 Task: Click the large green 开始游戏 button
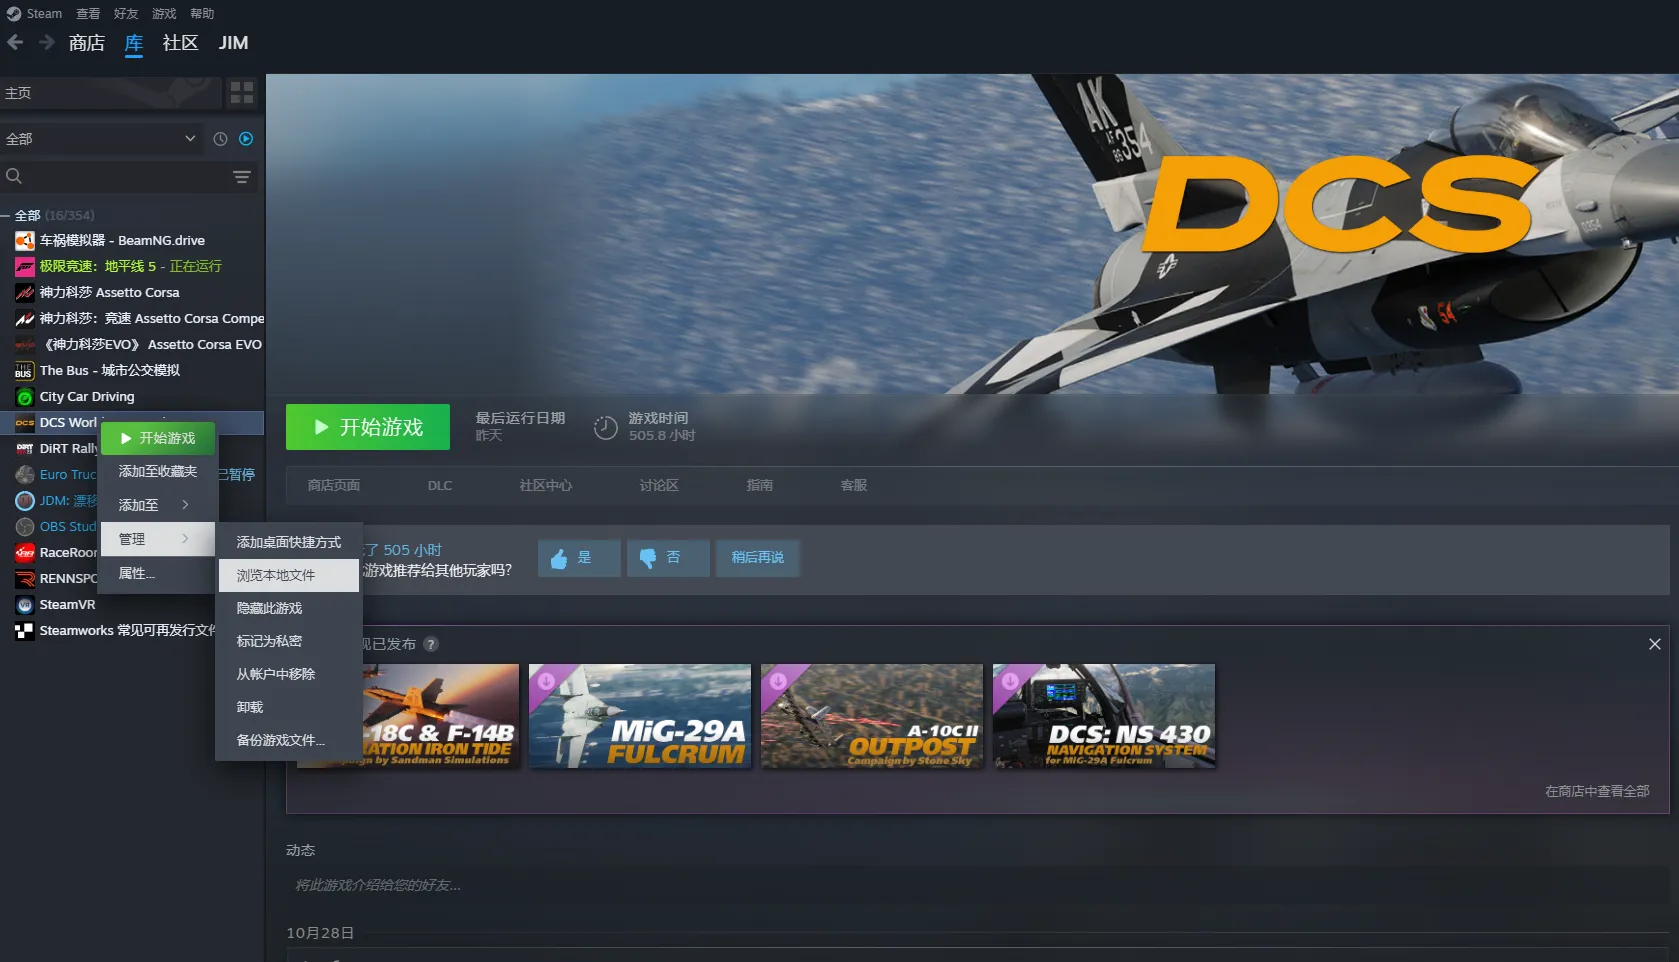coord(368,427)
